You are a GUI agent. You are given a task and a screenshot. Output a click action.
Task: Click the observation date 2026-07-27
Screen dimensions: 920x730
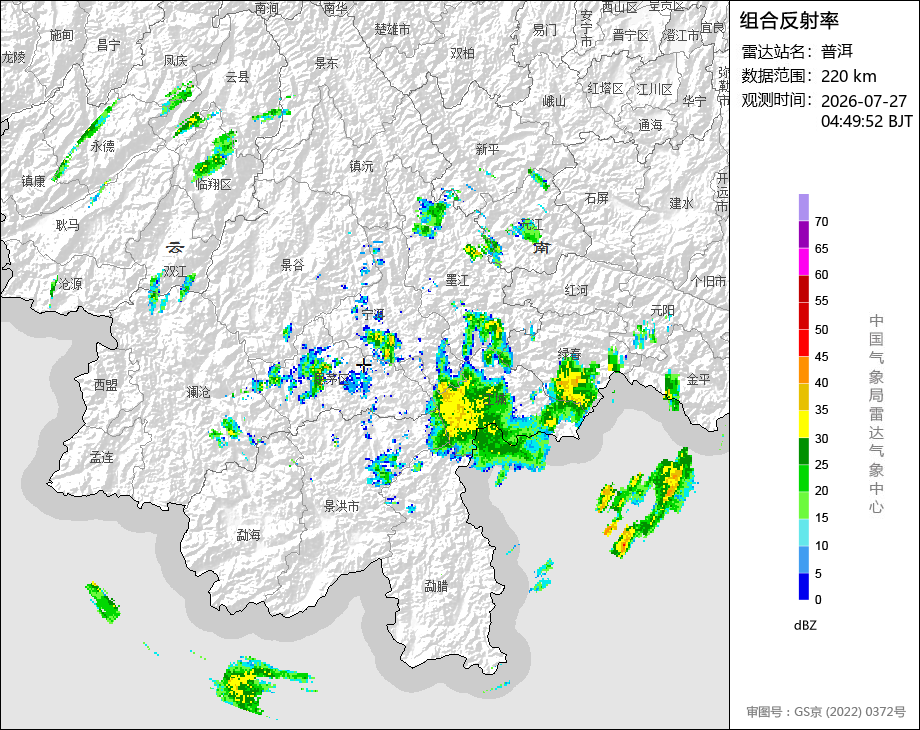[864, 101]
